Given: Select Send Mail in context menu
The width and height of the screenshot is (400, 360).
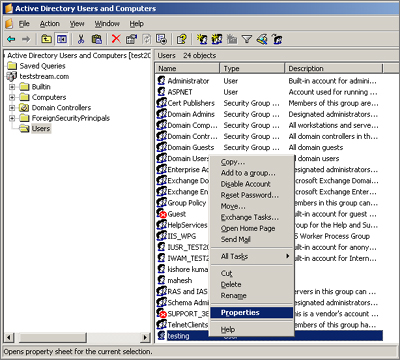Looking at the screenshot, I should click(x=236, y=239).
